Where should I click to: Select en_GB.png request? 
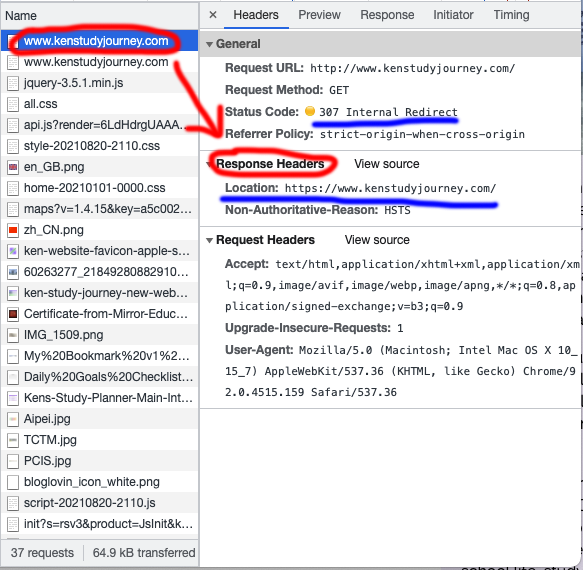[x=99, y=167]
